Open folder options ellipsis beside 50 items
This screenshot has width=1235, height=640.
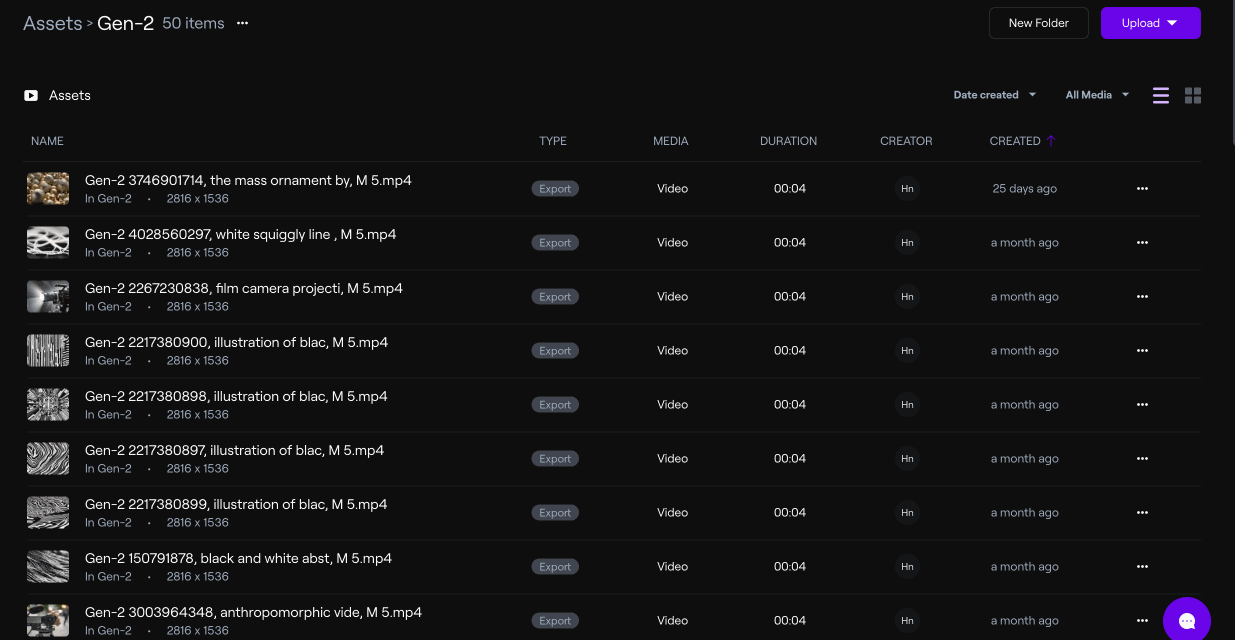[x=242, y=23]
